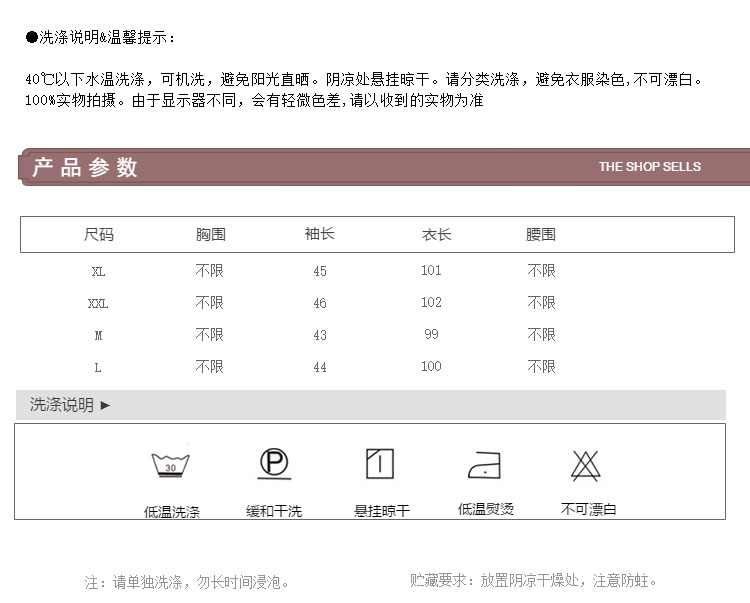Image resolution: width=750 pixels, height=603 pixels.
Task: Click the 缓和干洗 label
Action: 274,512
